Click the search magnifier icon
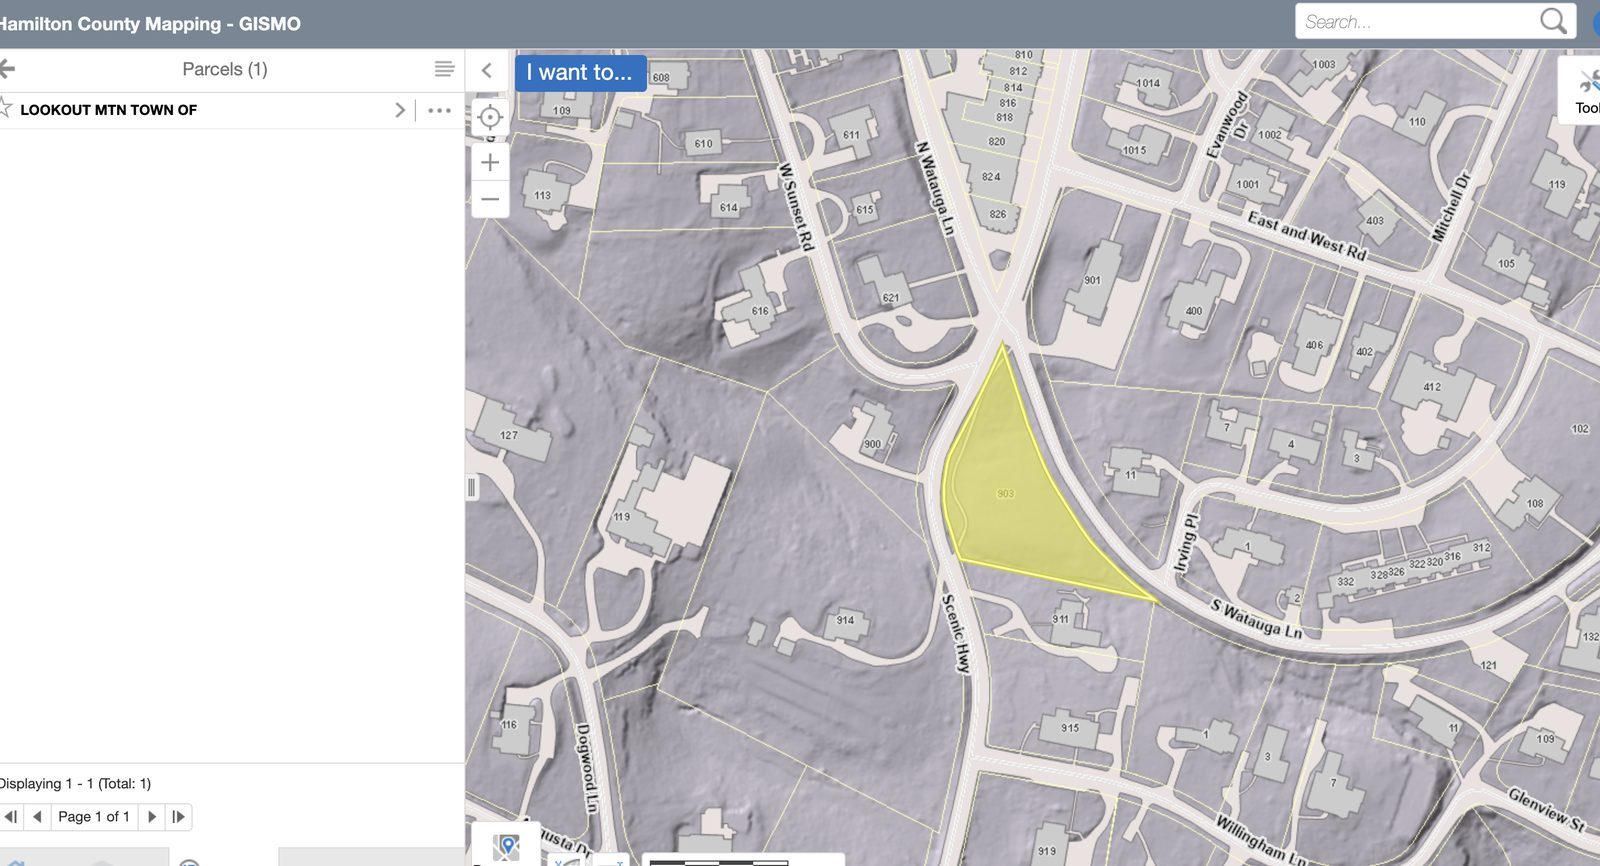The width and height of the screenshot is (1600, 866). click(x=1553, y=21)
